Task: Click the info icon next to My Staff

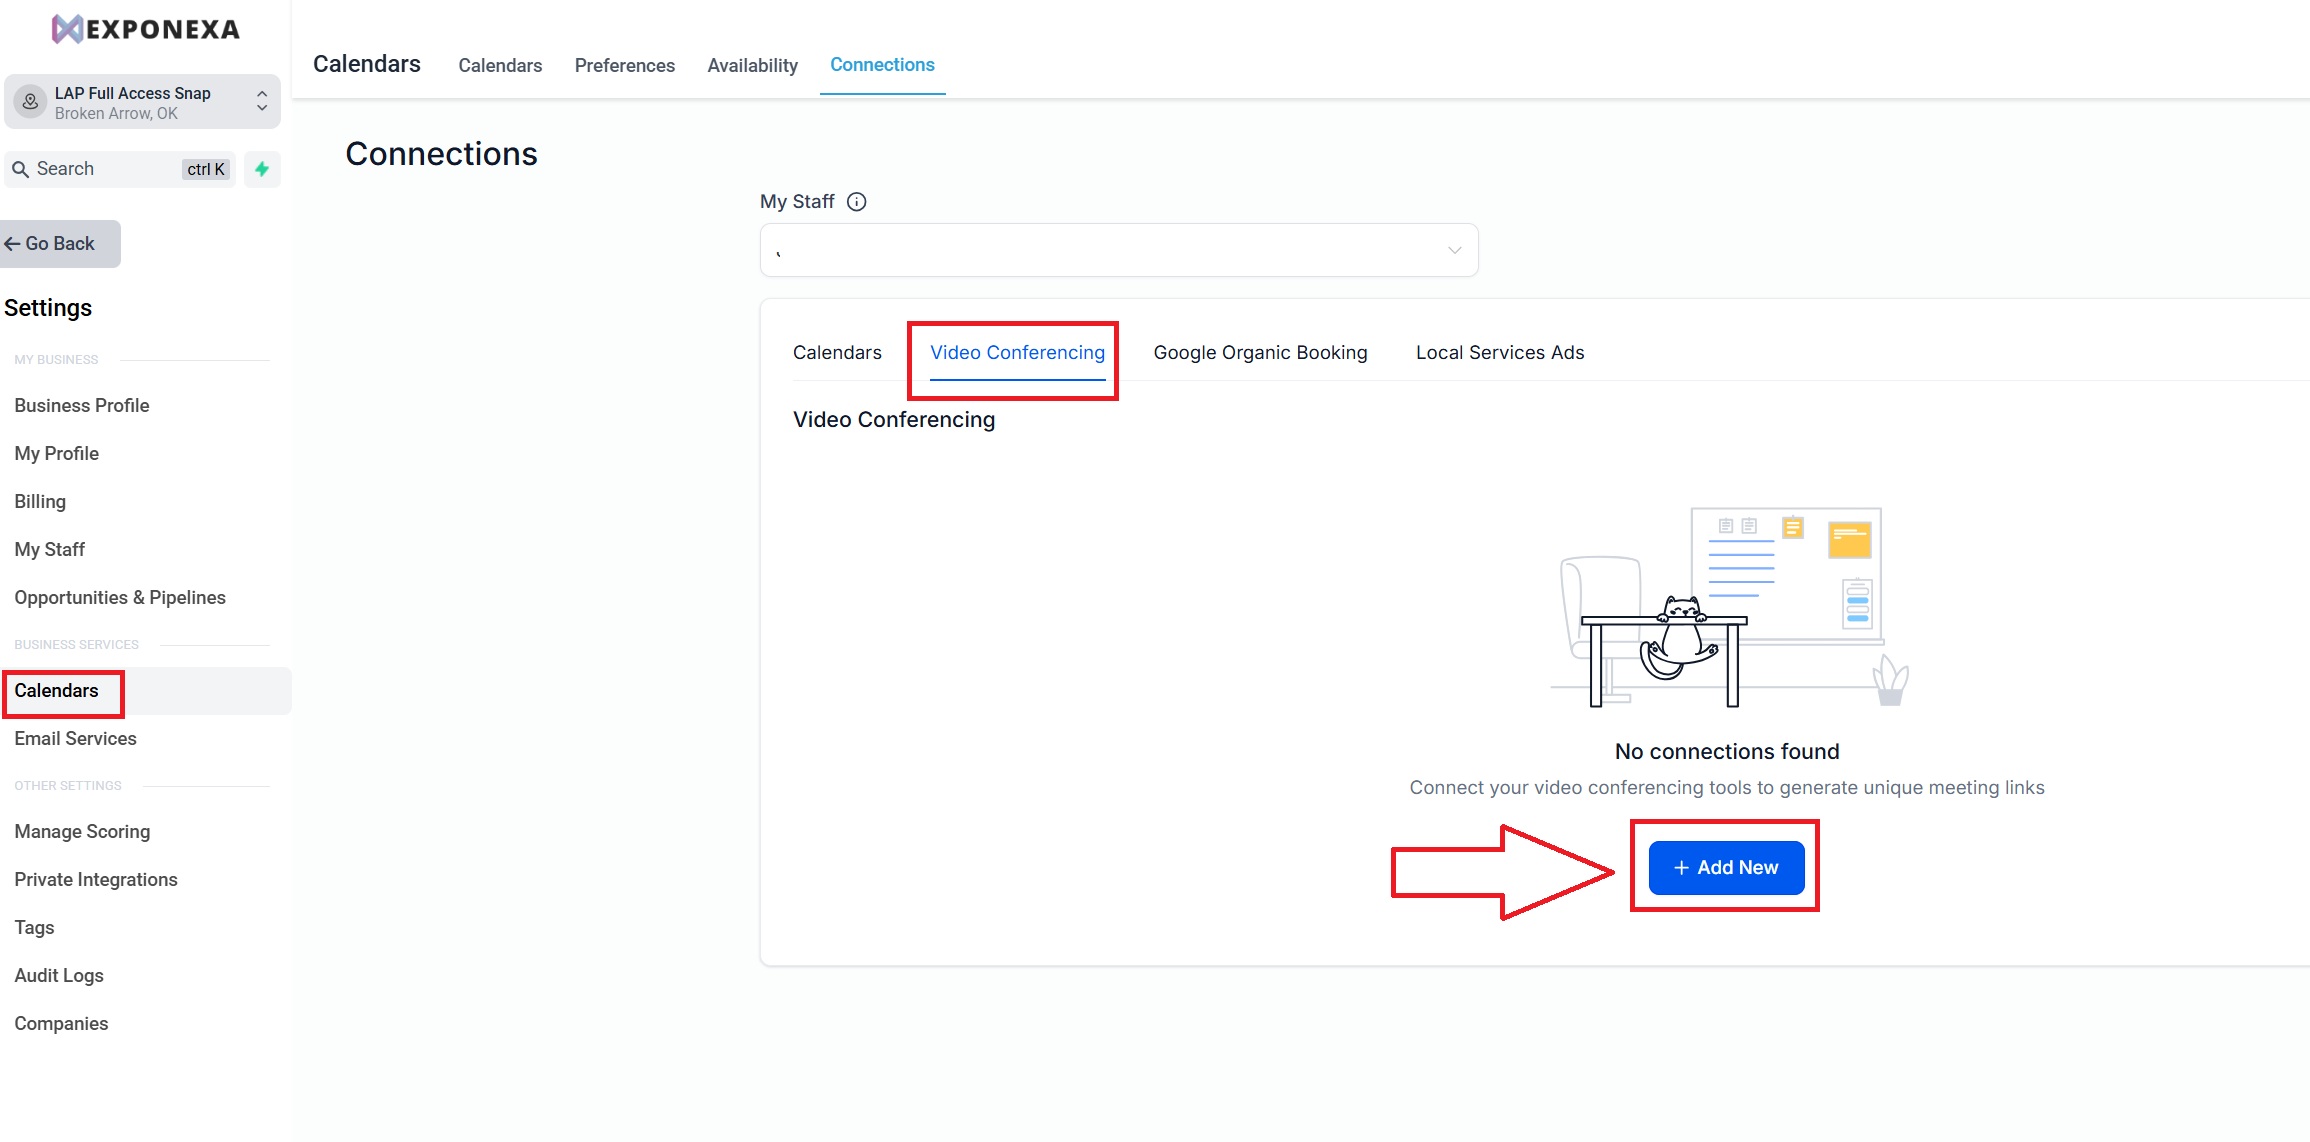Action: point(856,202)
